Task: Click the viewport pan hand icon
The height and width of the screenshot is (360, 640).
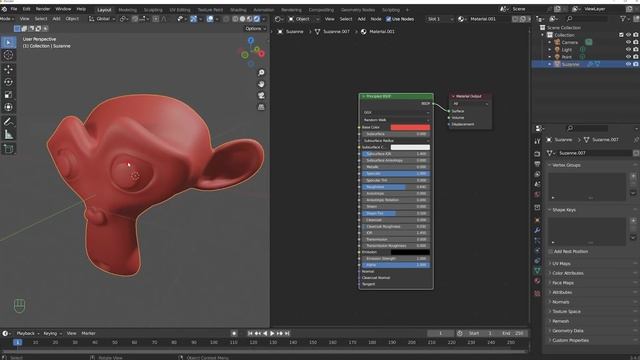Action: tap(261, 84)
